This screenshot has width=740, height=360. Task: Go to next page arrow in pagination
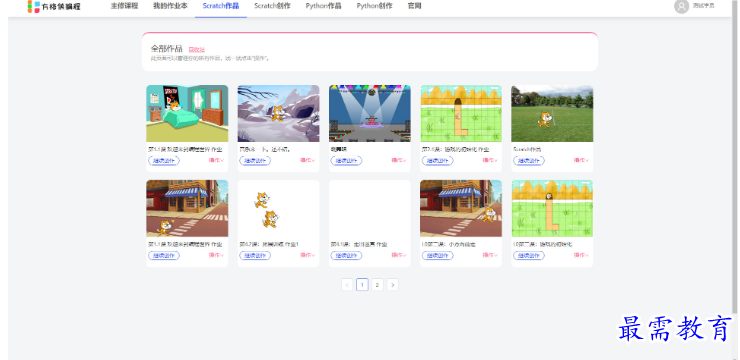(x=393, y=285)
